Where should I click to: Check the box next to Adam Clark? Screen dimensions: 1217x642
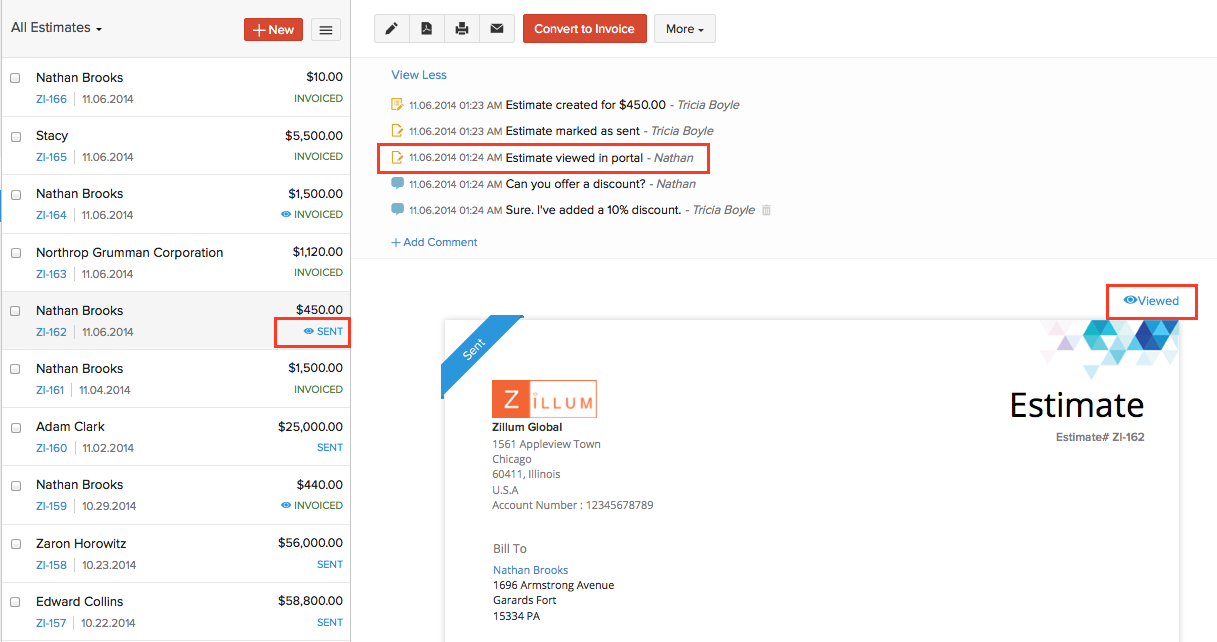pyautogui.click(x=16, y=428)
